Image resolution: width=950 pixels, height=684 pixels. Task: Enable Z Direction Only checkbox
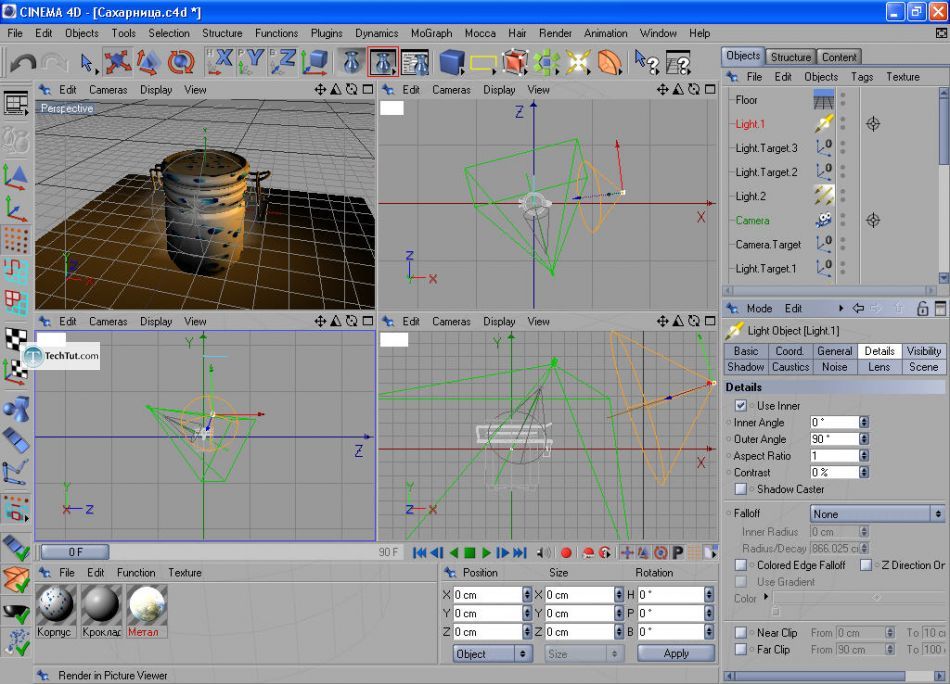pos(866,565)
